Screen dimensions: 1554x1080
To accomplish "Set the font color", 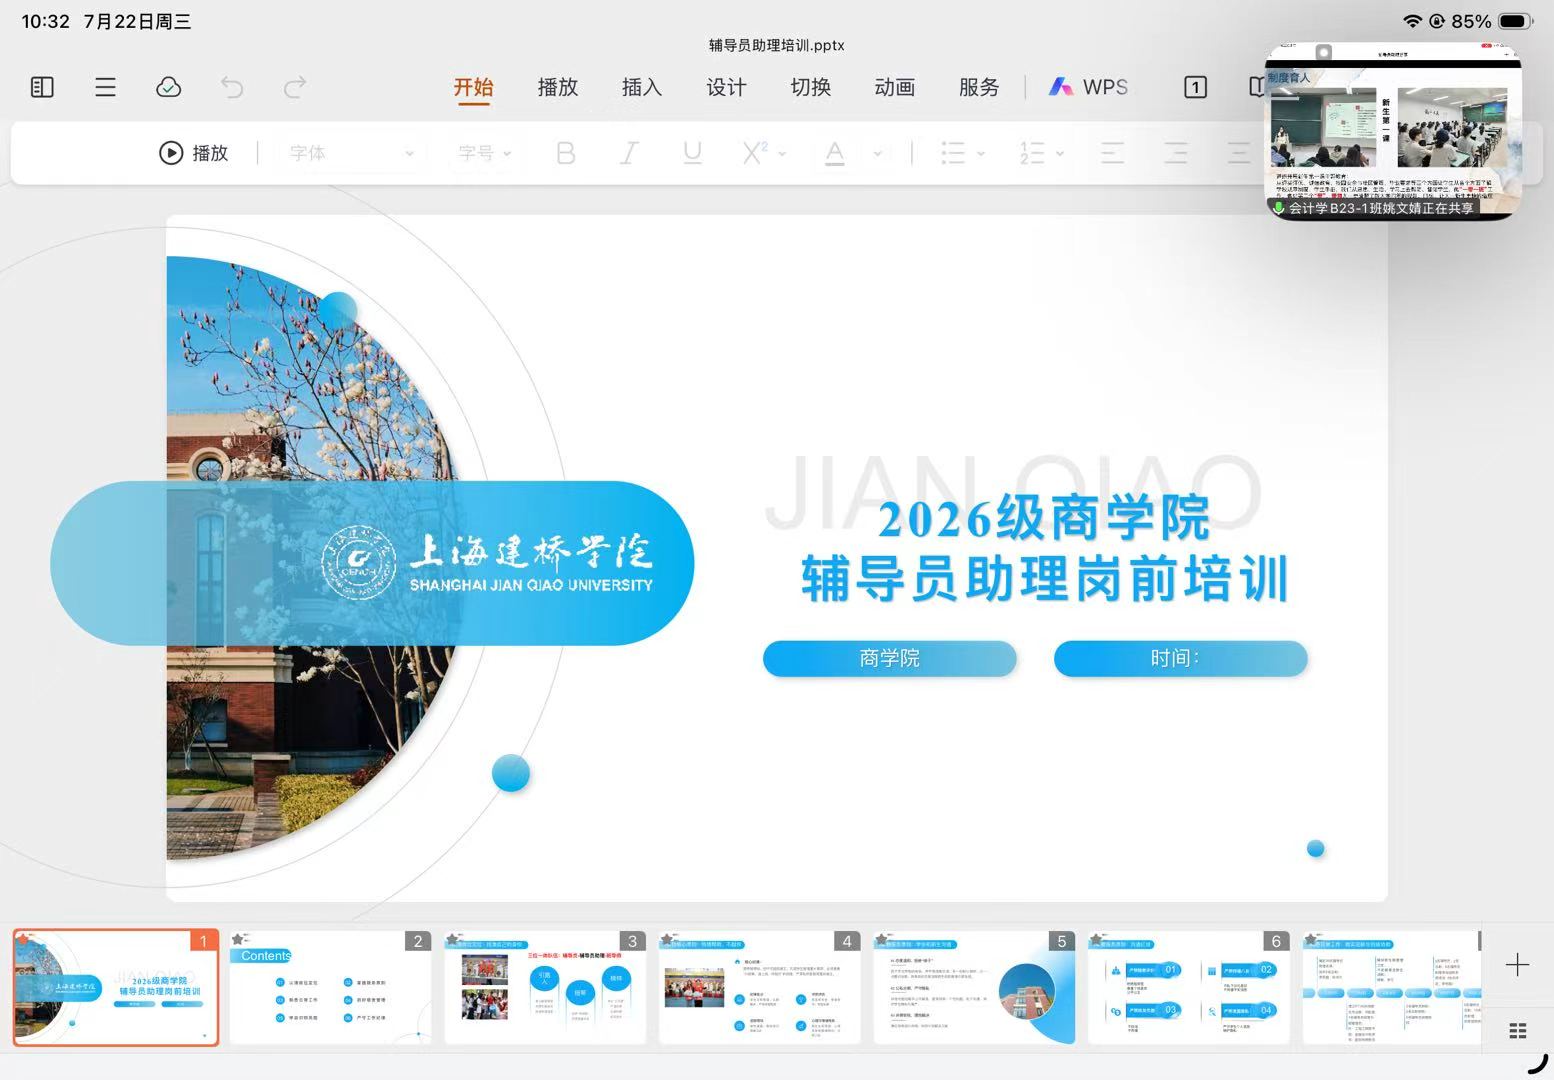I will [835, 153].
